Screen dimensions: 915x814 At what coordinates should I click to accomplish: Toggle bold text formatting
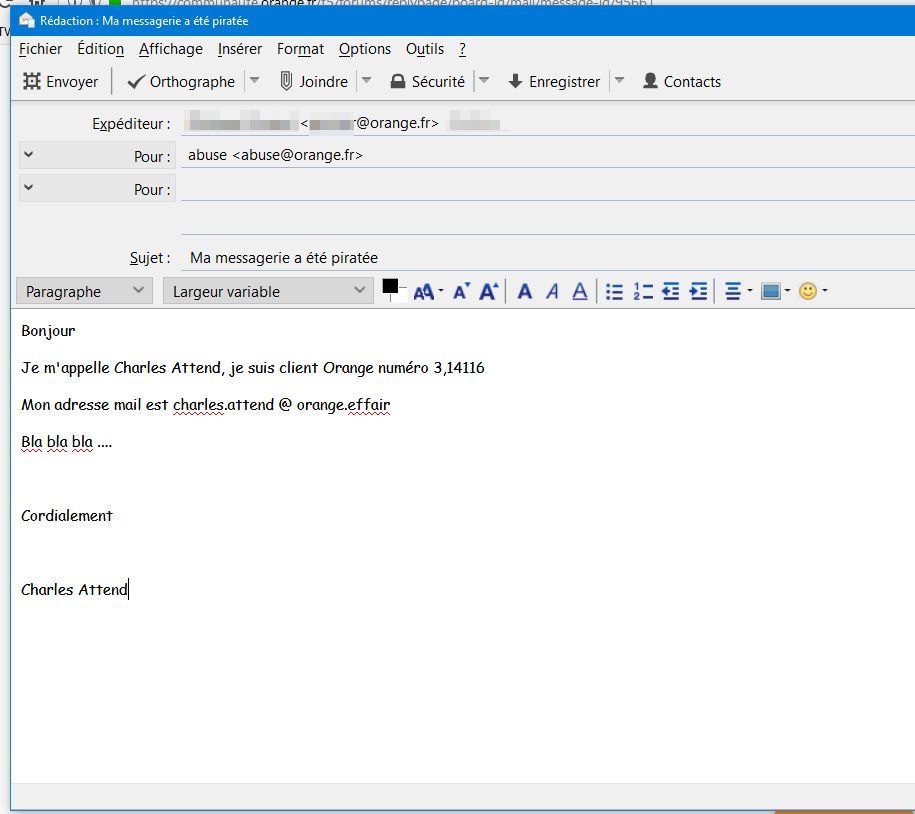coord(524,292)
